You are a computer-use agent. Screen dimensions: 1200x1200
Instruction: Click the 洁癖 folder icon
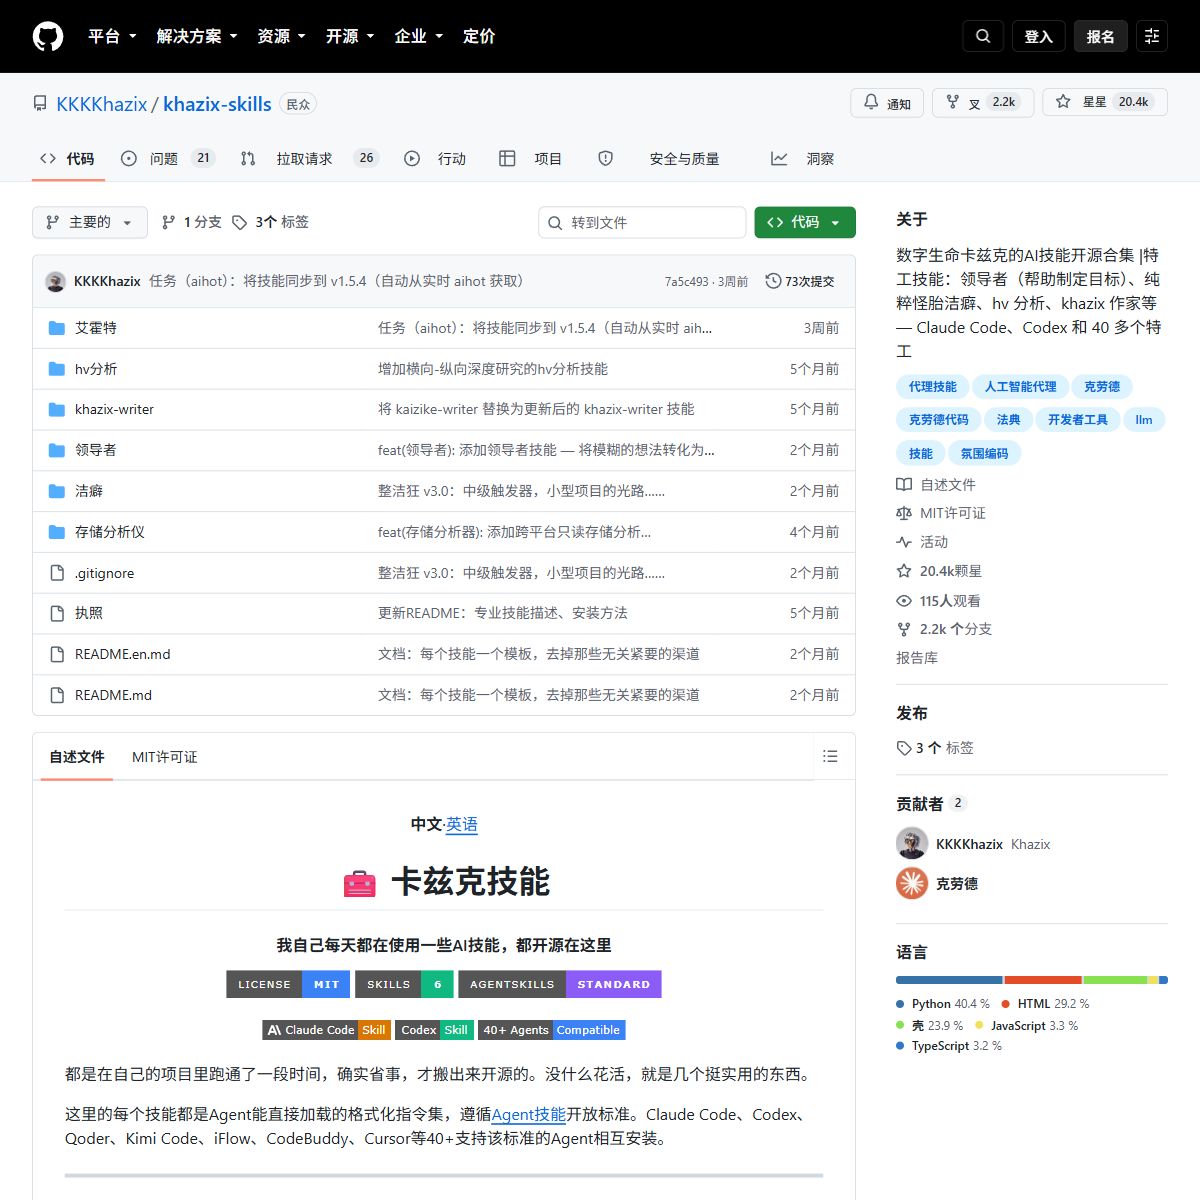[x=57, y=491]
